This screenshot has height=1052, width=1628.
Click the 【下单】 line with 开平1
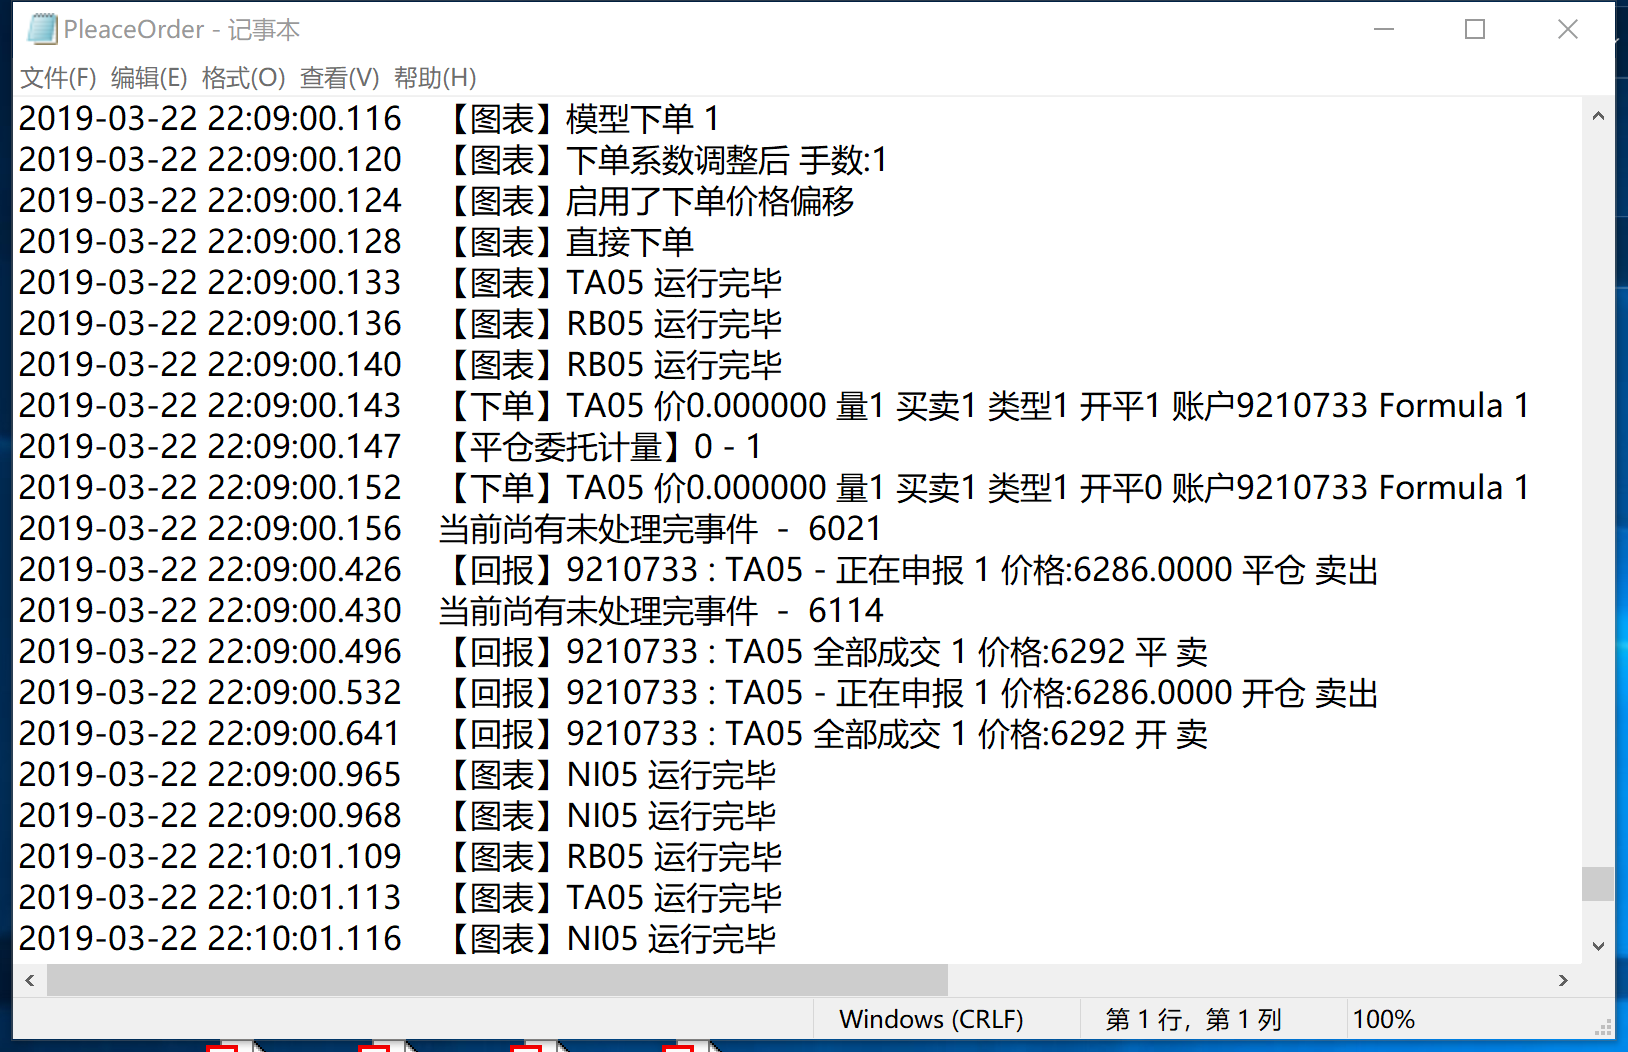(774, 406)
